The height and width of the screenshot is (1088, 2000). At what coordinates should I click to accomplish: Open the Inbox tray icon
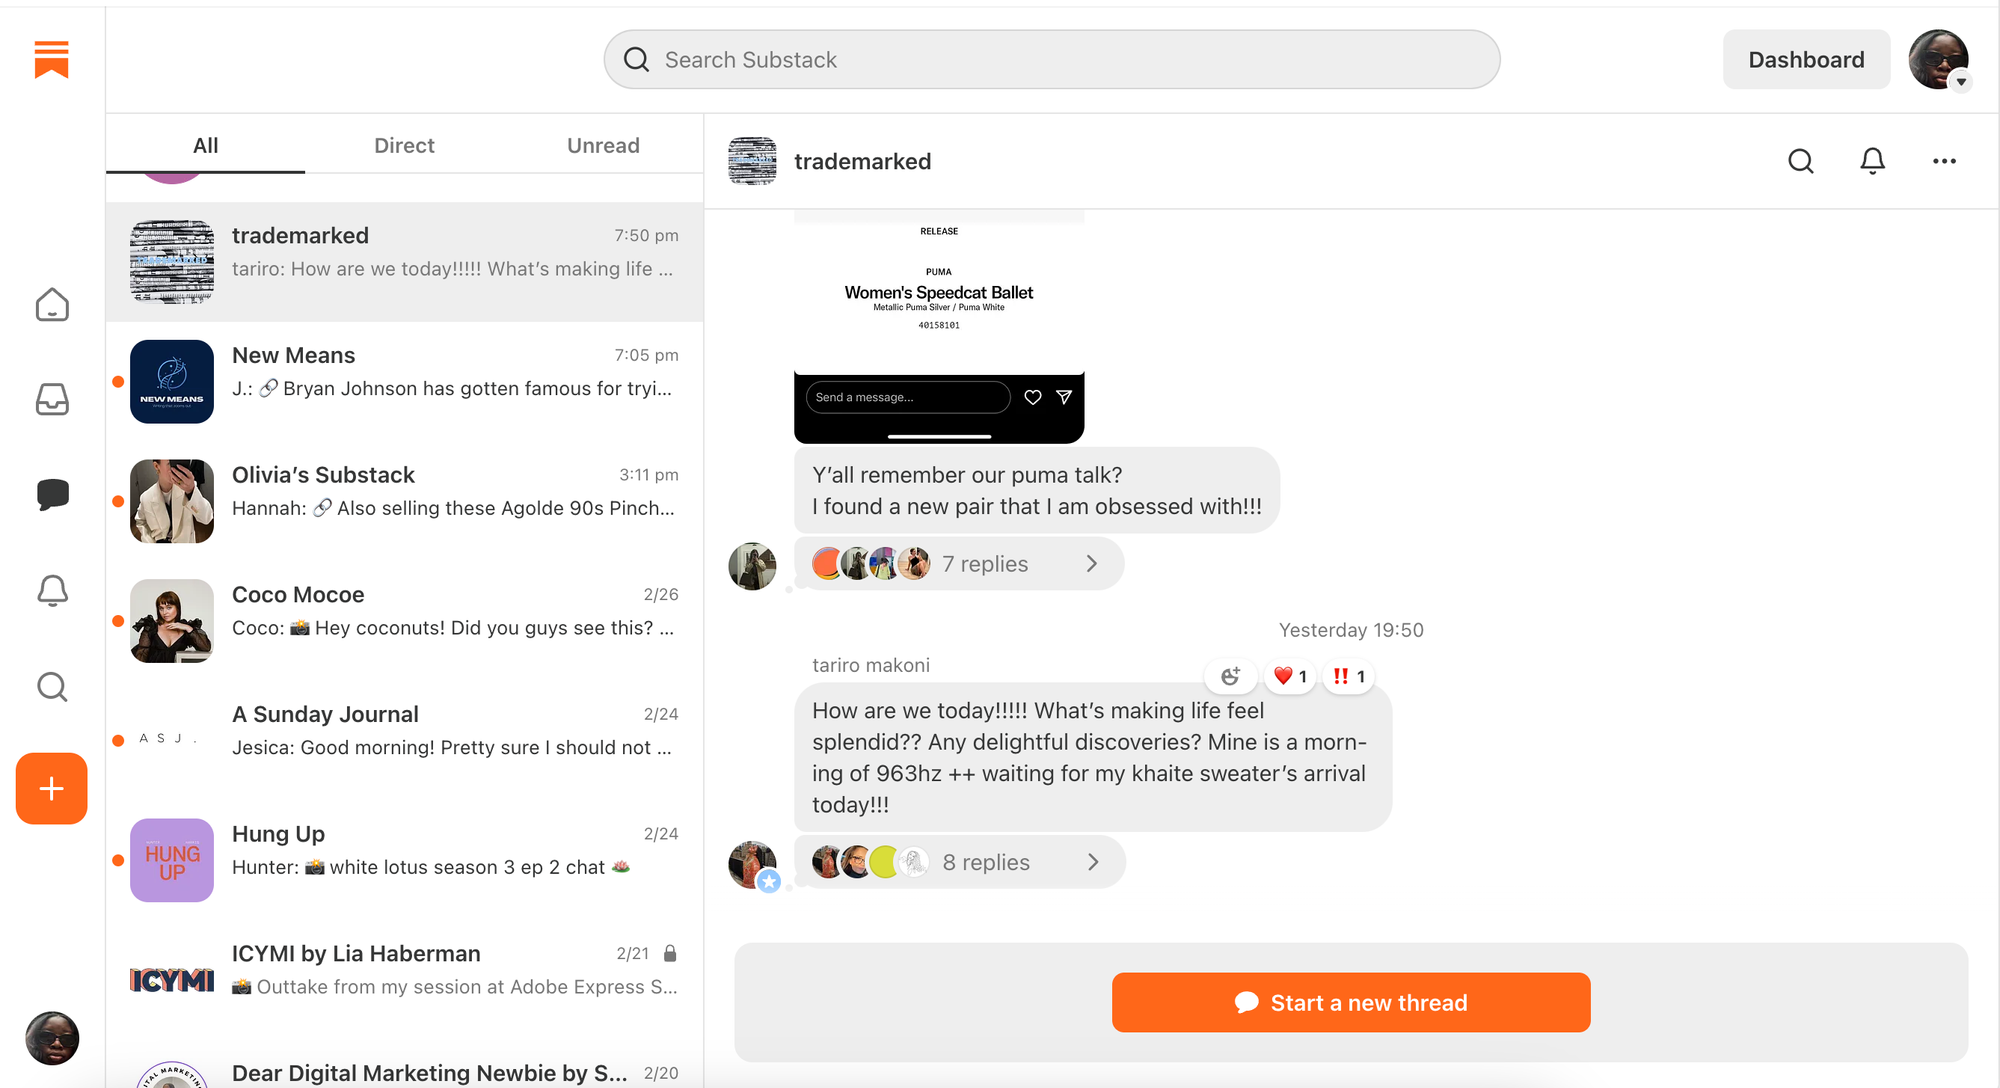pos(52,399)
